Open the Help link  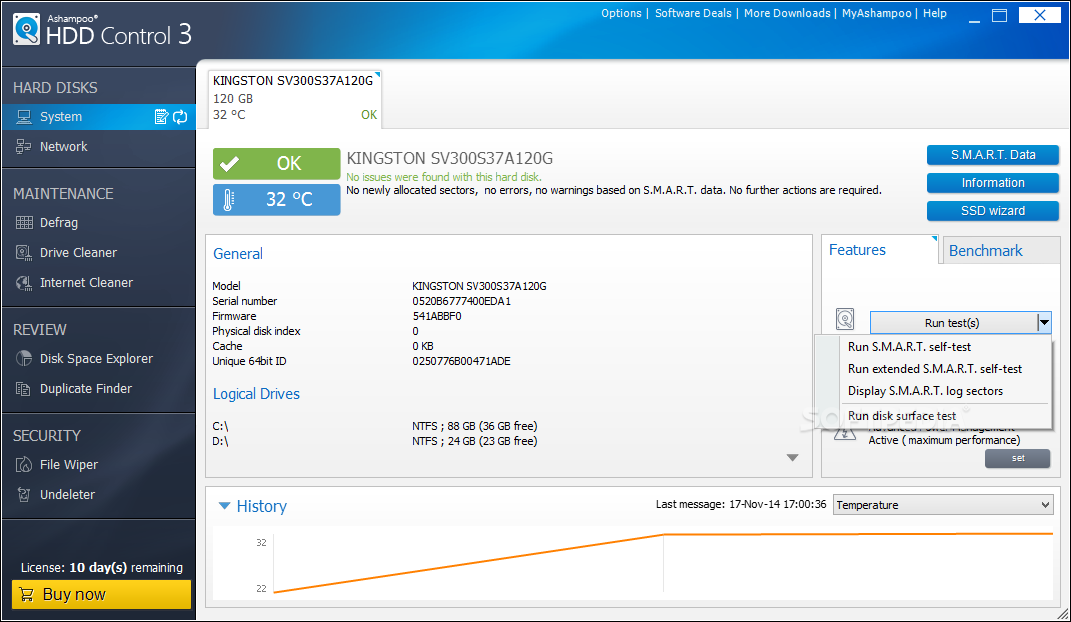click(934, 13)
